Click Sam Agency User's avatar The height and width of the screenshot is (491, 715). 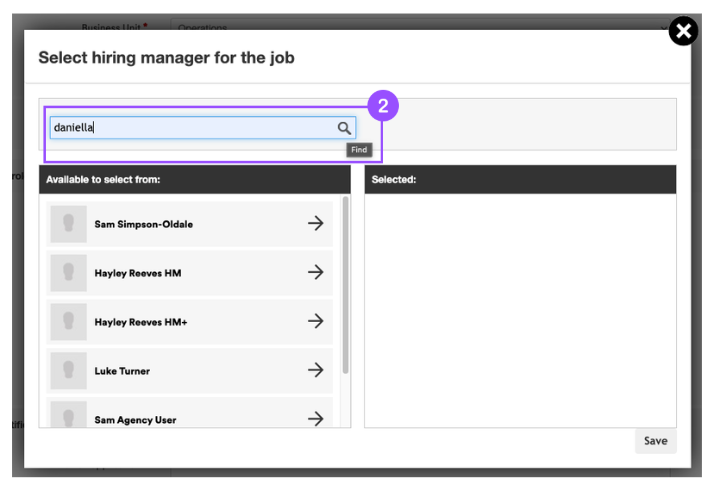[x=68, y=417]
